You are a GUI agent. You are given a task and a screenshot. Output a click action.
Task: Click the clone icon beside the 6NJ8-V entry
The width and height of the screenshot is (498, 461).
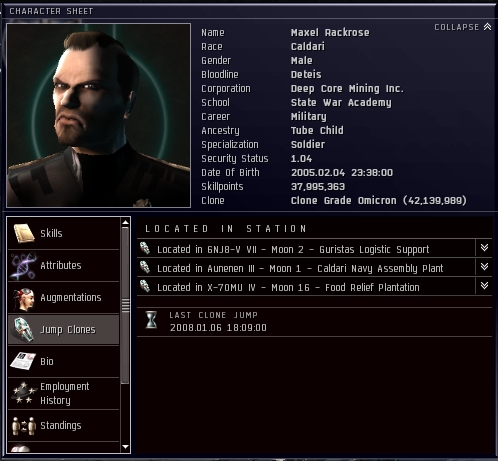[145, 248]
